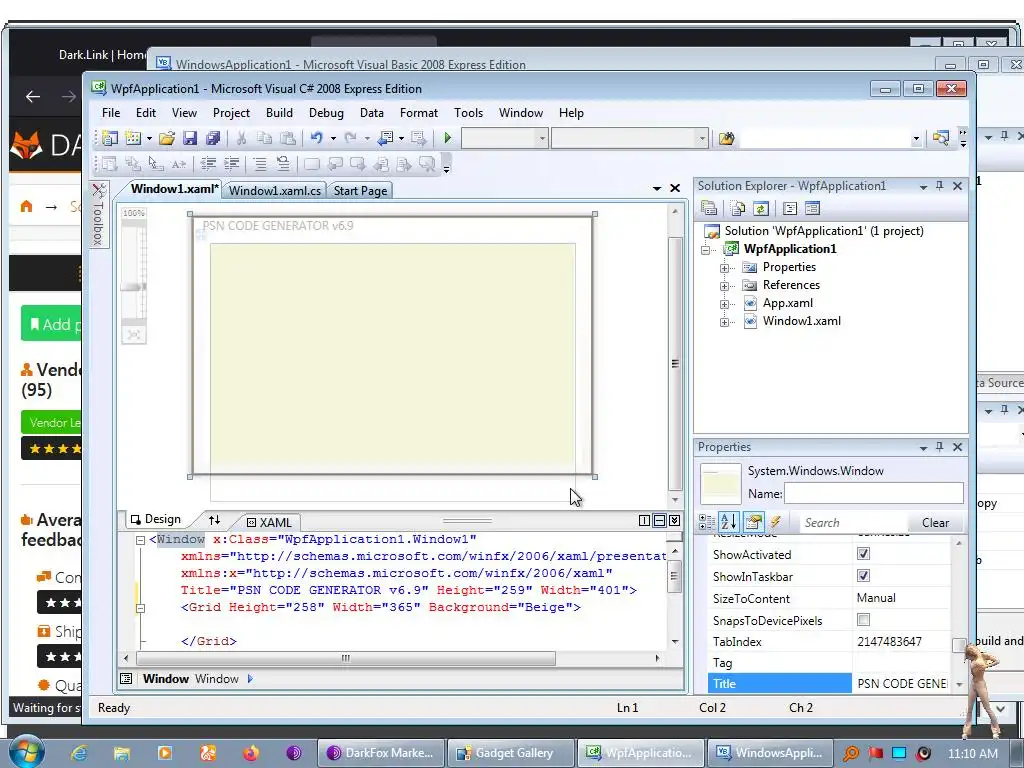This screenshot has height=768, width=1024.
Task: Toggle vertical split view button
Action: pyautogui.click(x=645, y=520)
